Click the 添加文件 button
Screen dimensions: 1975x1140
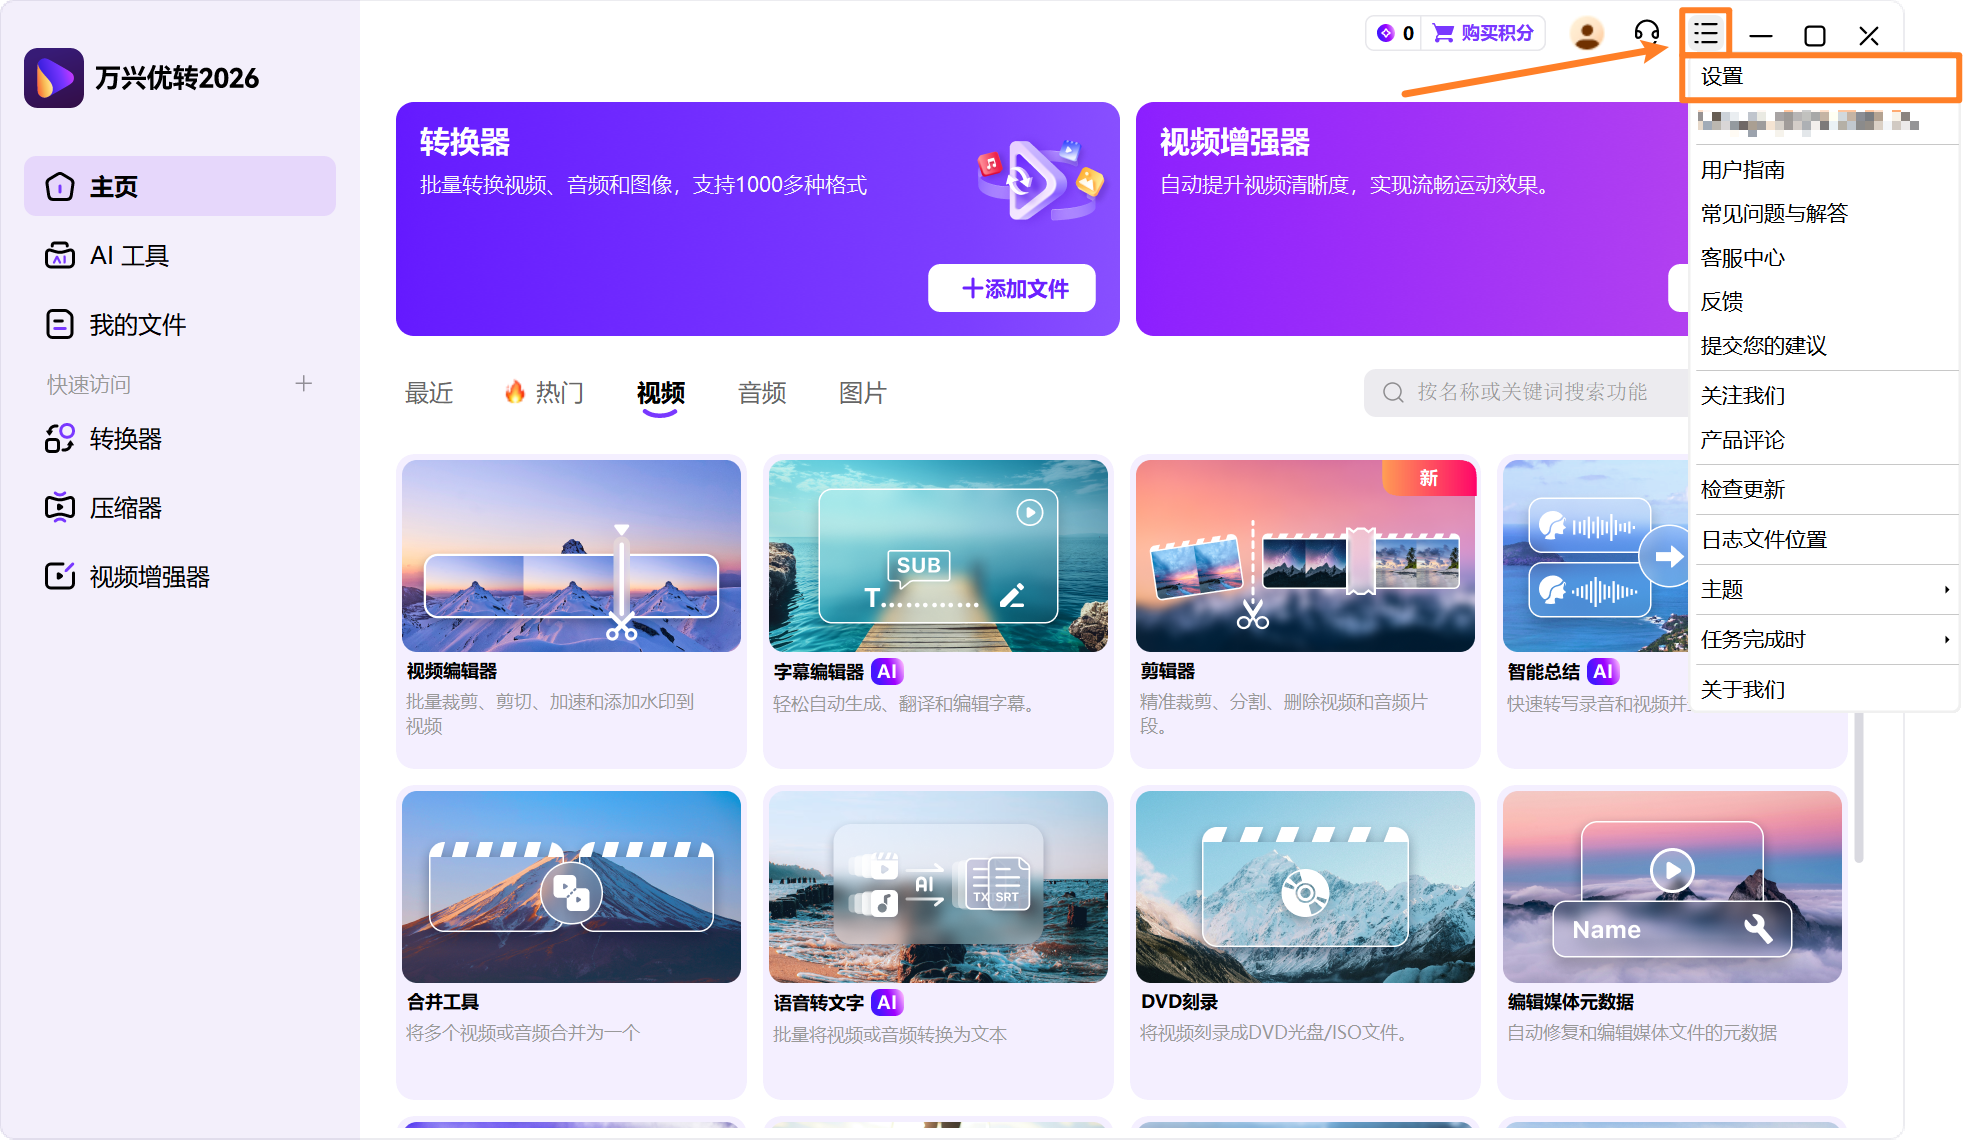click(1011, 288)
